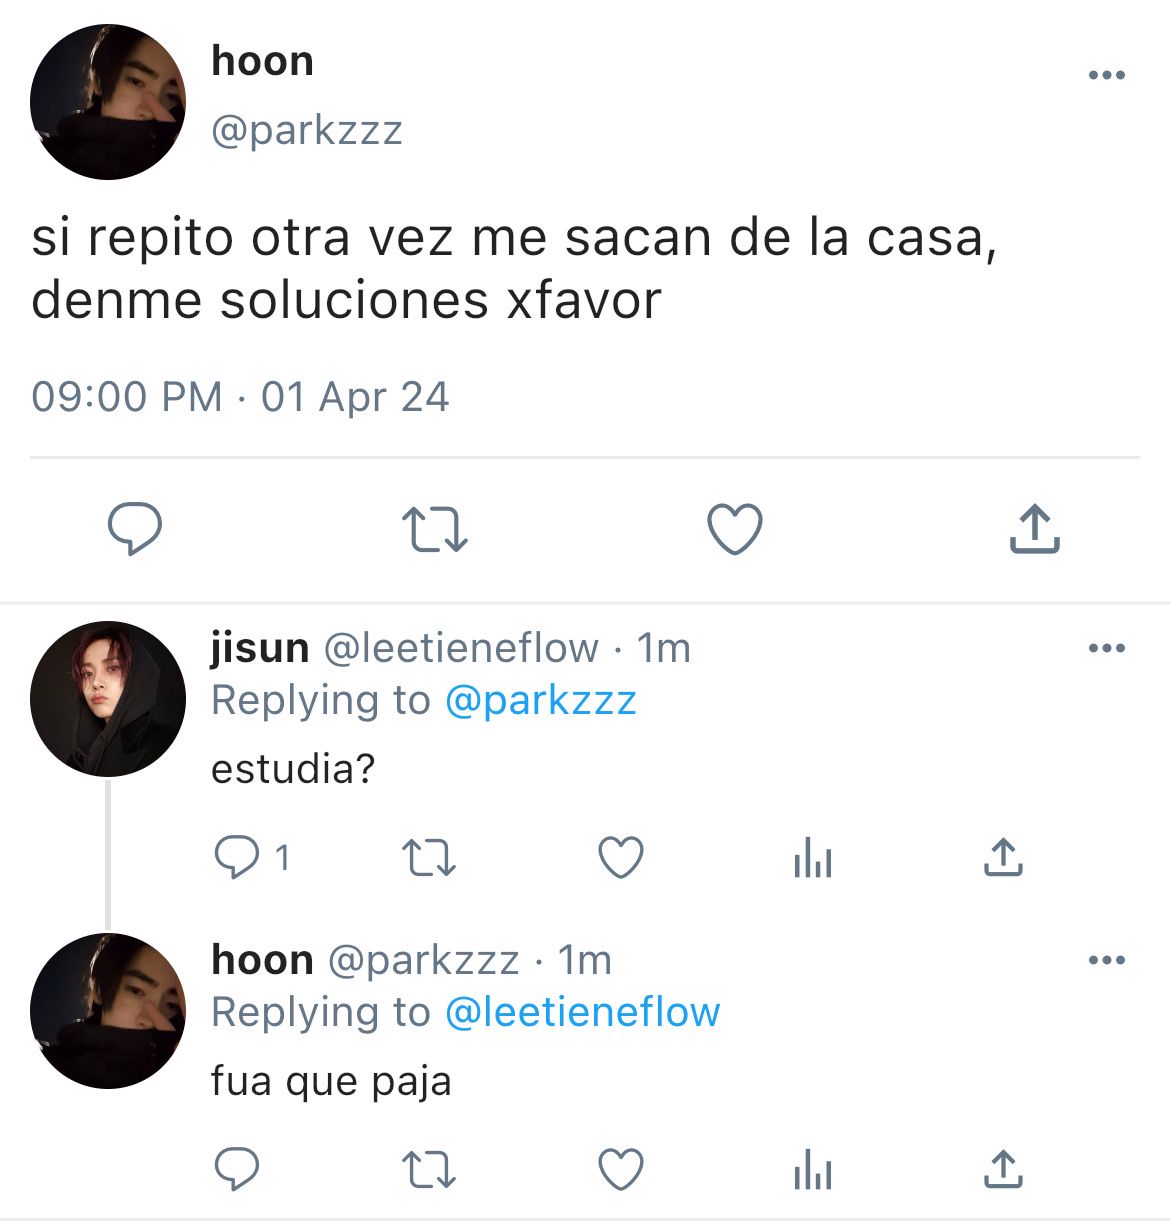
Task: View analytics for jisun's reply
Action: [813, 858]
